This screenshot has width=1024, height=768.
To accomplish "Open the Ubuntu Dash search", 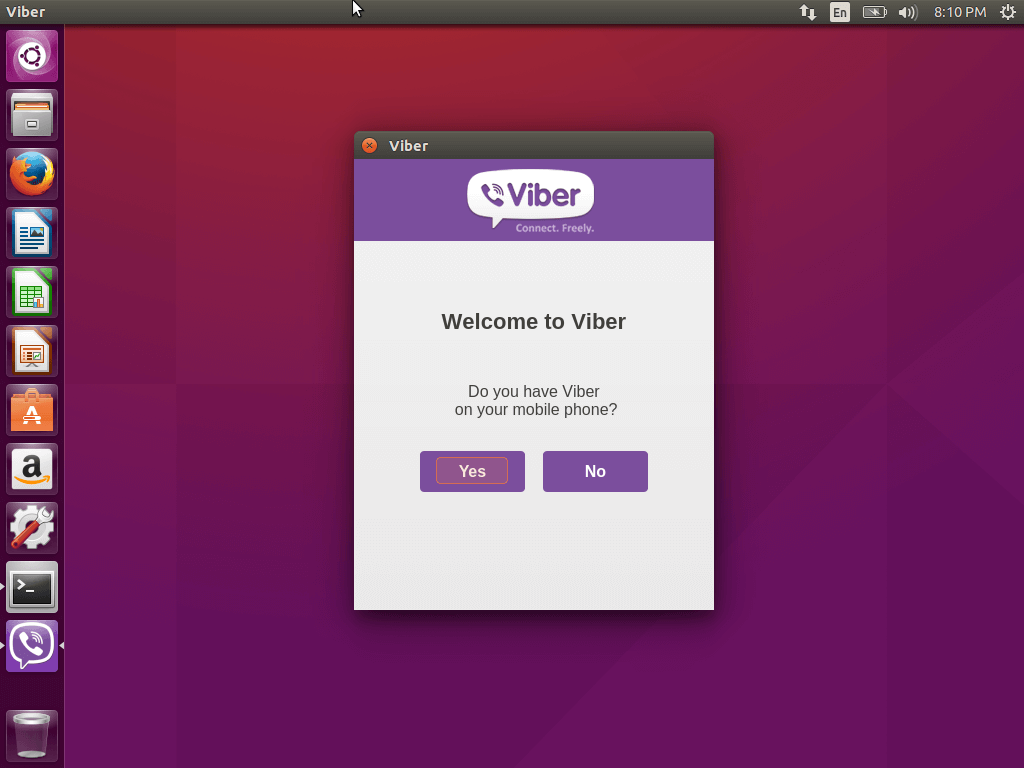I will tap(32, 56).
